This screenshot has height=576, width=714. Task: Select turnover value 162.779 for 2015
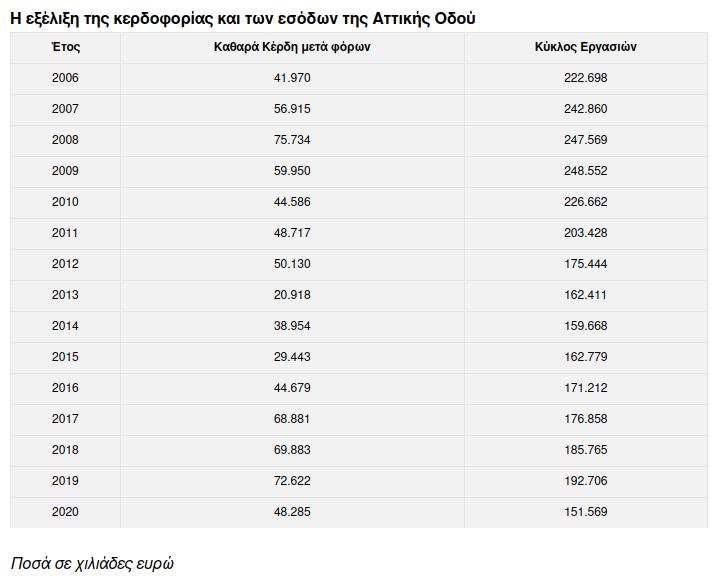point(586,357)
